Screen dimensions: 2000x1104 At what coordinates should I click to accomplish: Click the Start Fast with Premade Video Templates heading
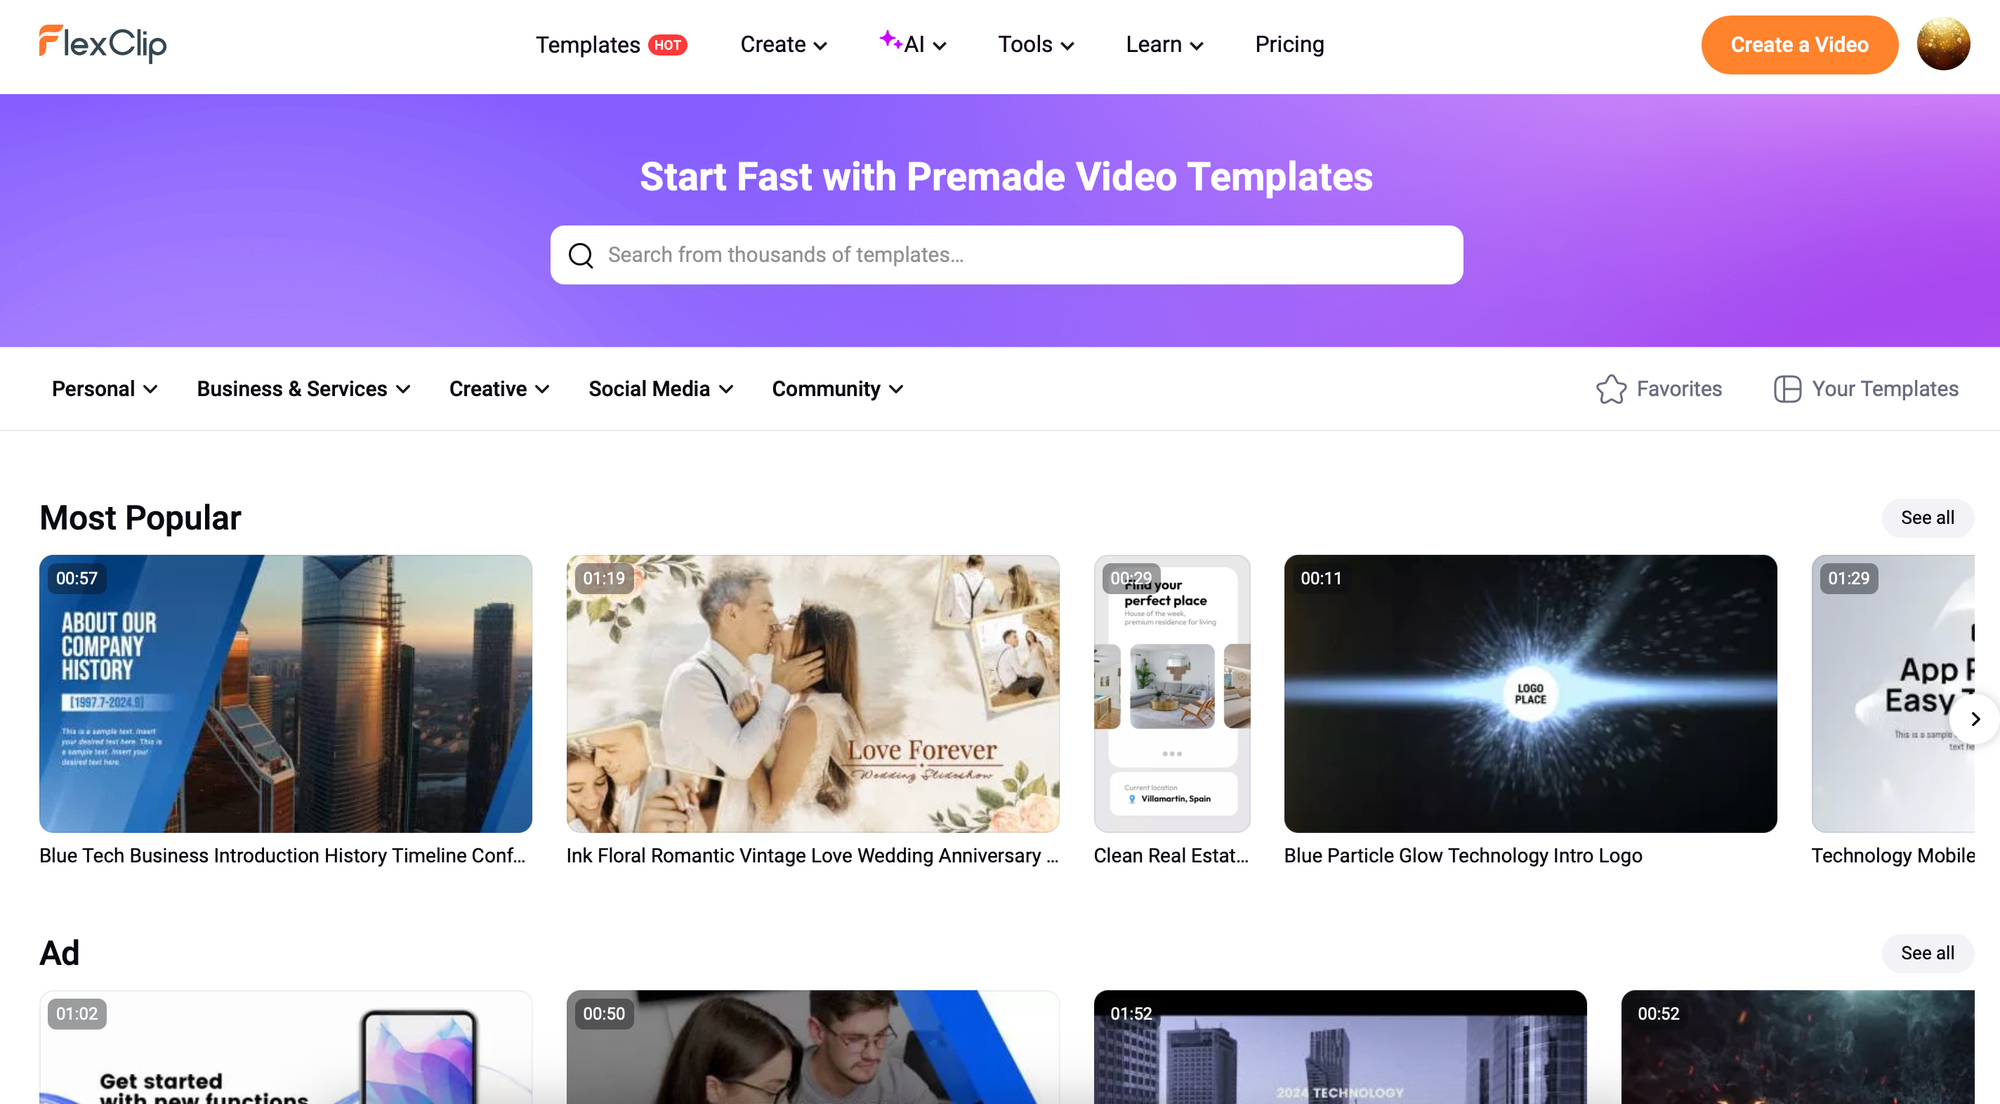pos(1006,177)
